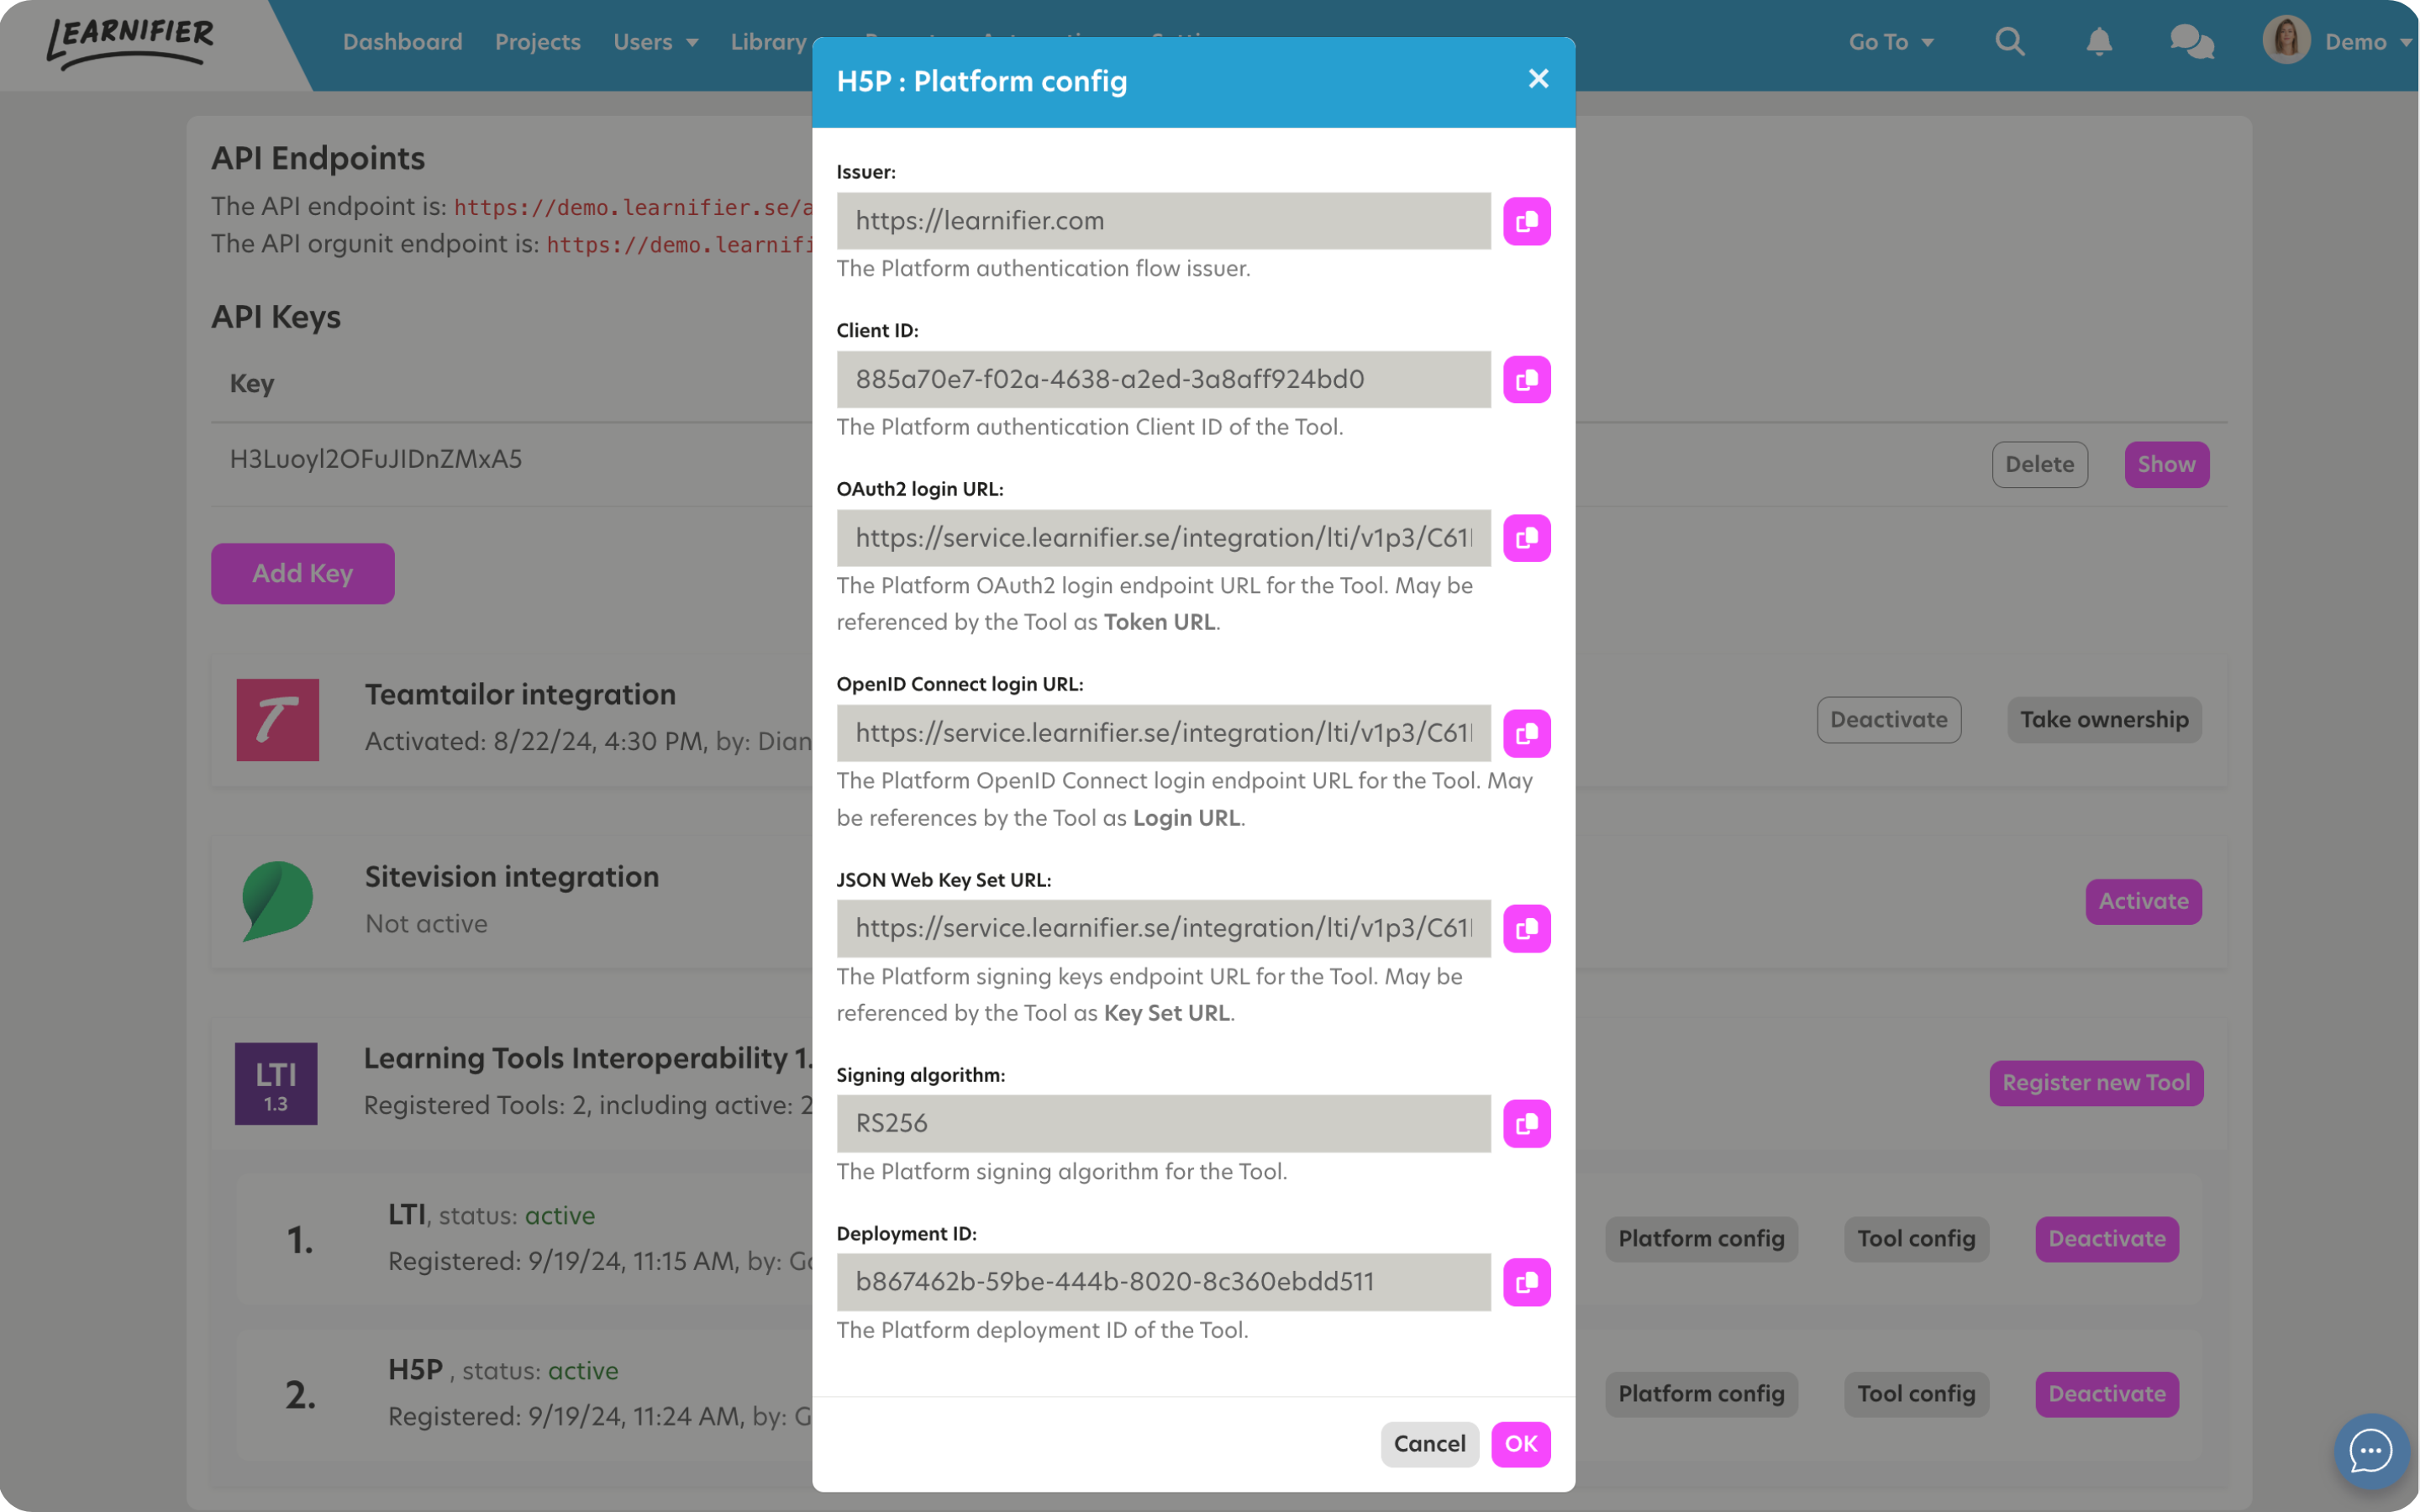Click Register new Tool
The width and height of the screenshot is (2420, 1512).
click(2096, 1084)
